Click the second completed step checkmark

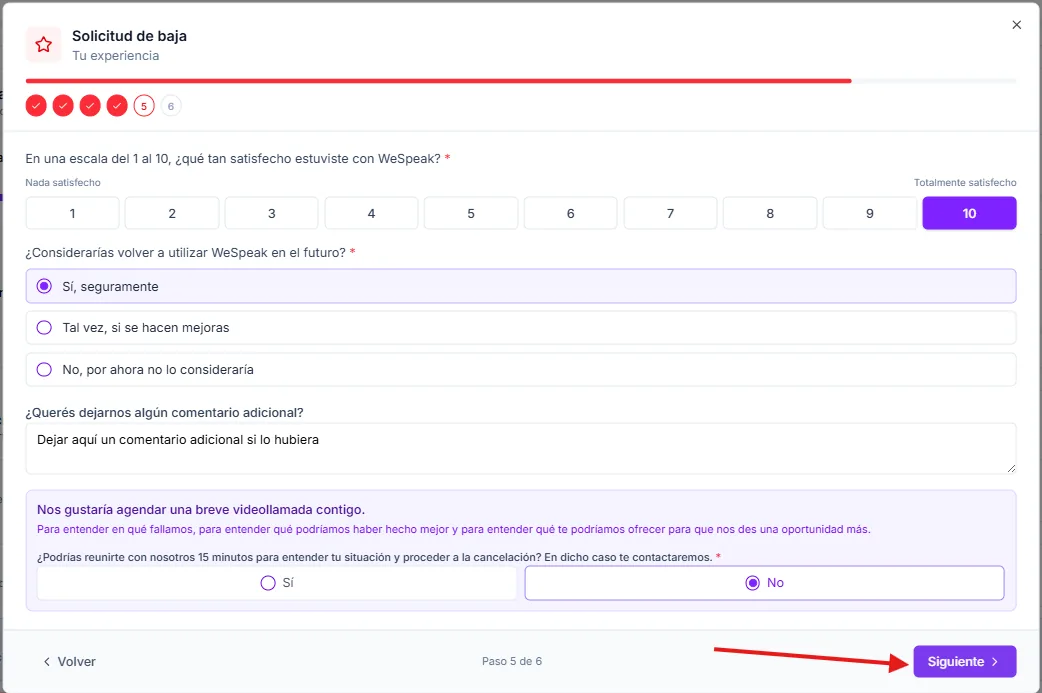[63, 106]
